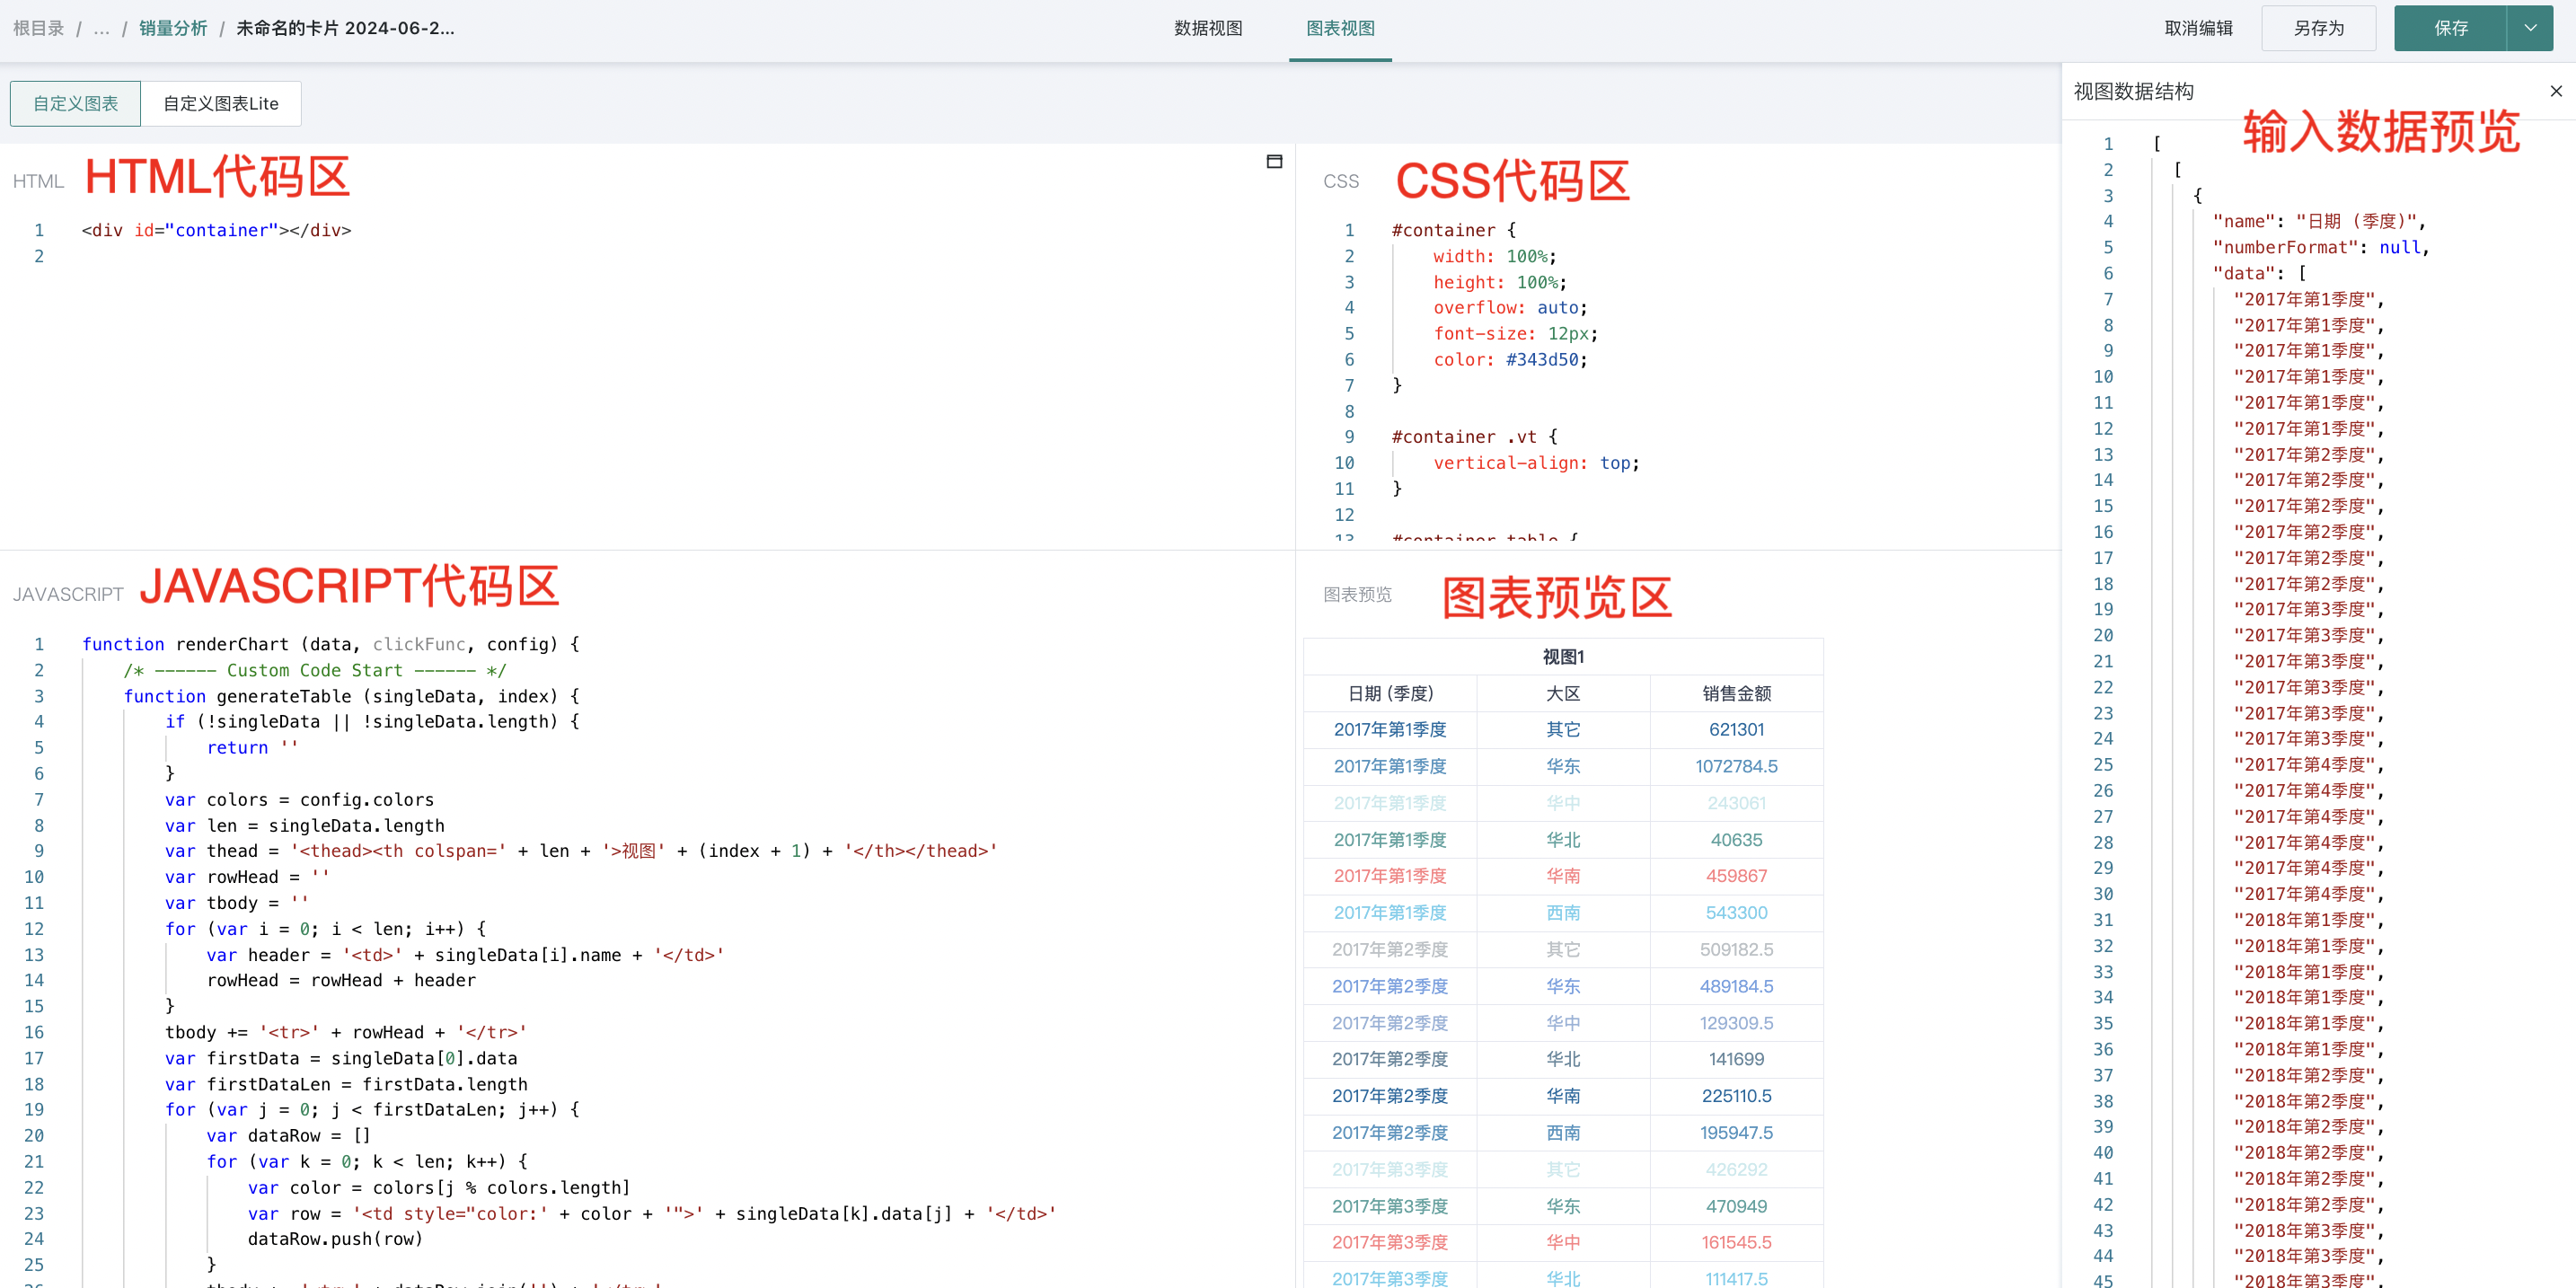Click the 视图数据结构 panel title

tap(2133, 91)
